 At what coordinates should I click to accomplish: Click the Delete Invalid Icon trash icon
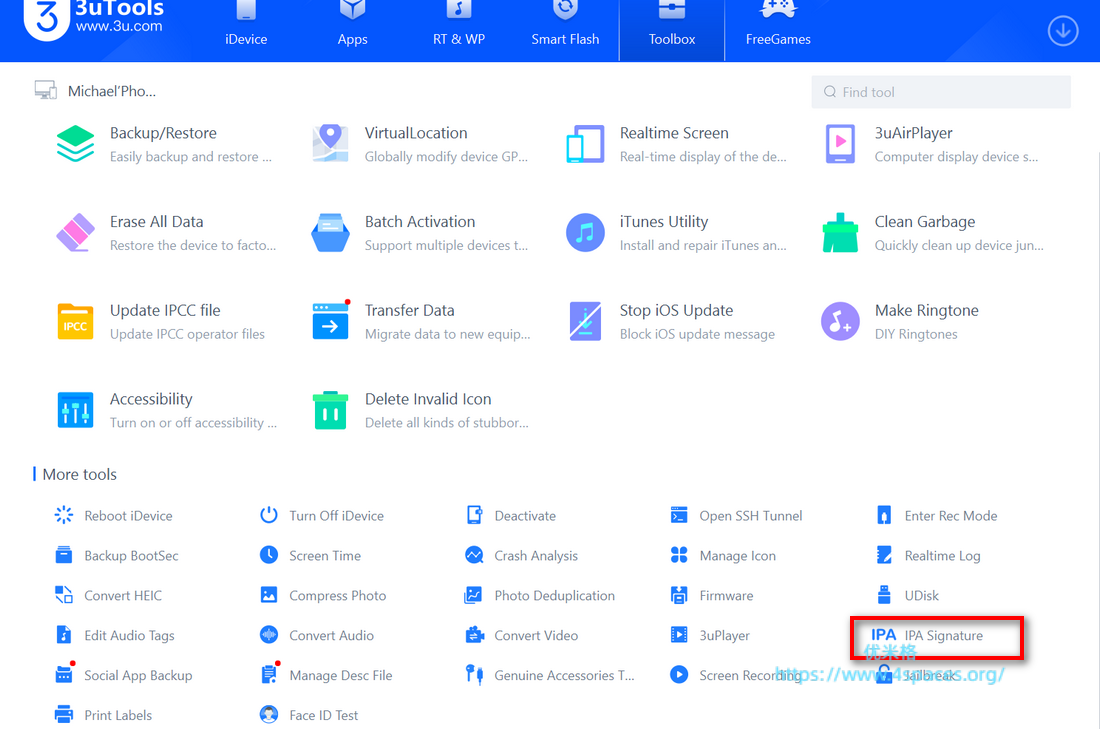click(x=330, y=410)
